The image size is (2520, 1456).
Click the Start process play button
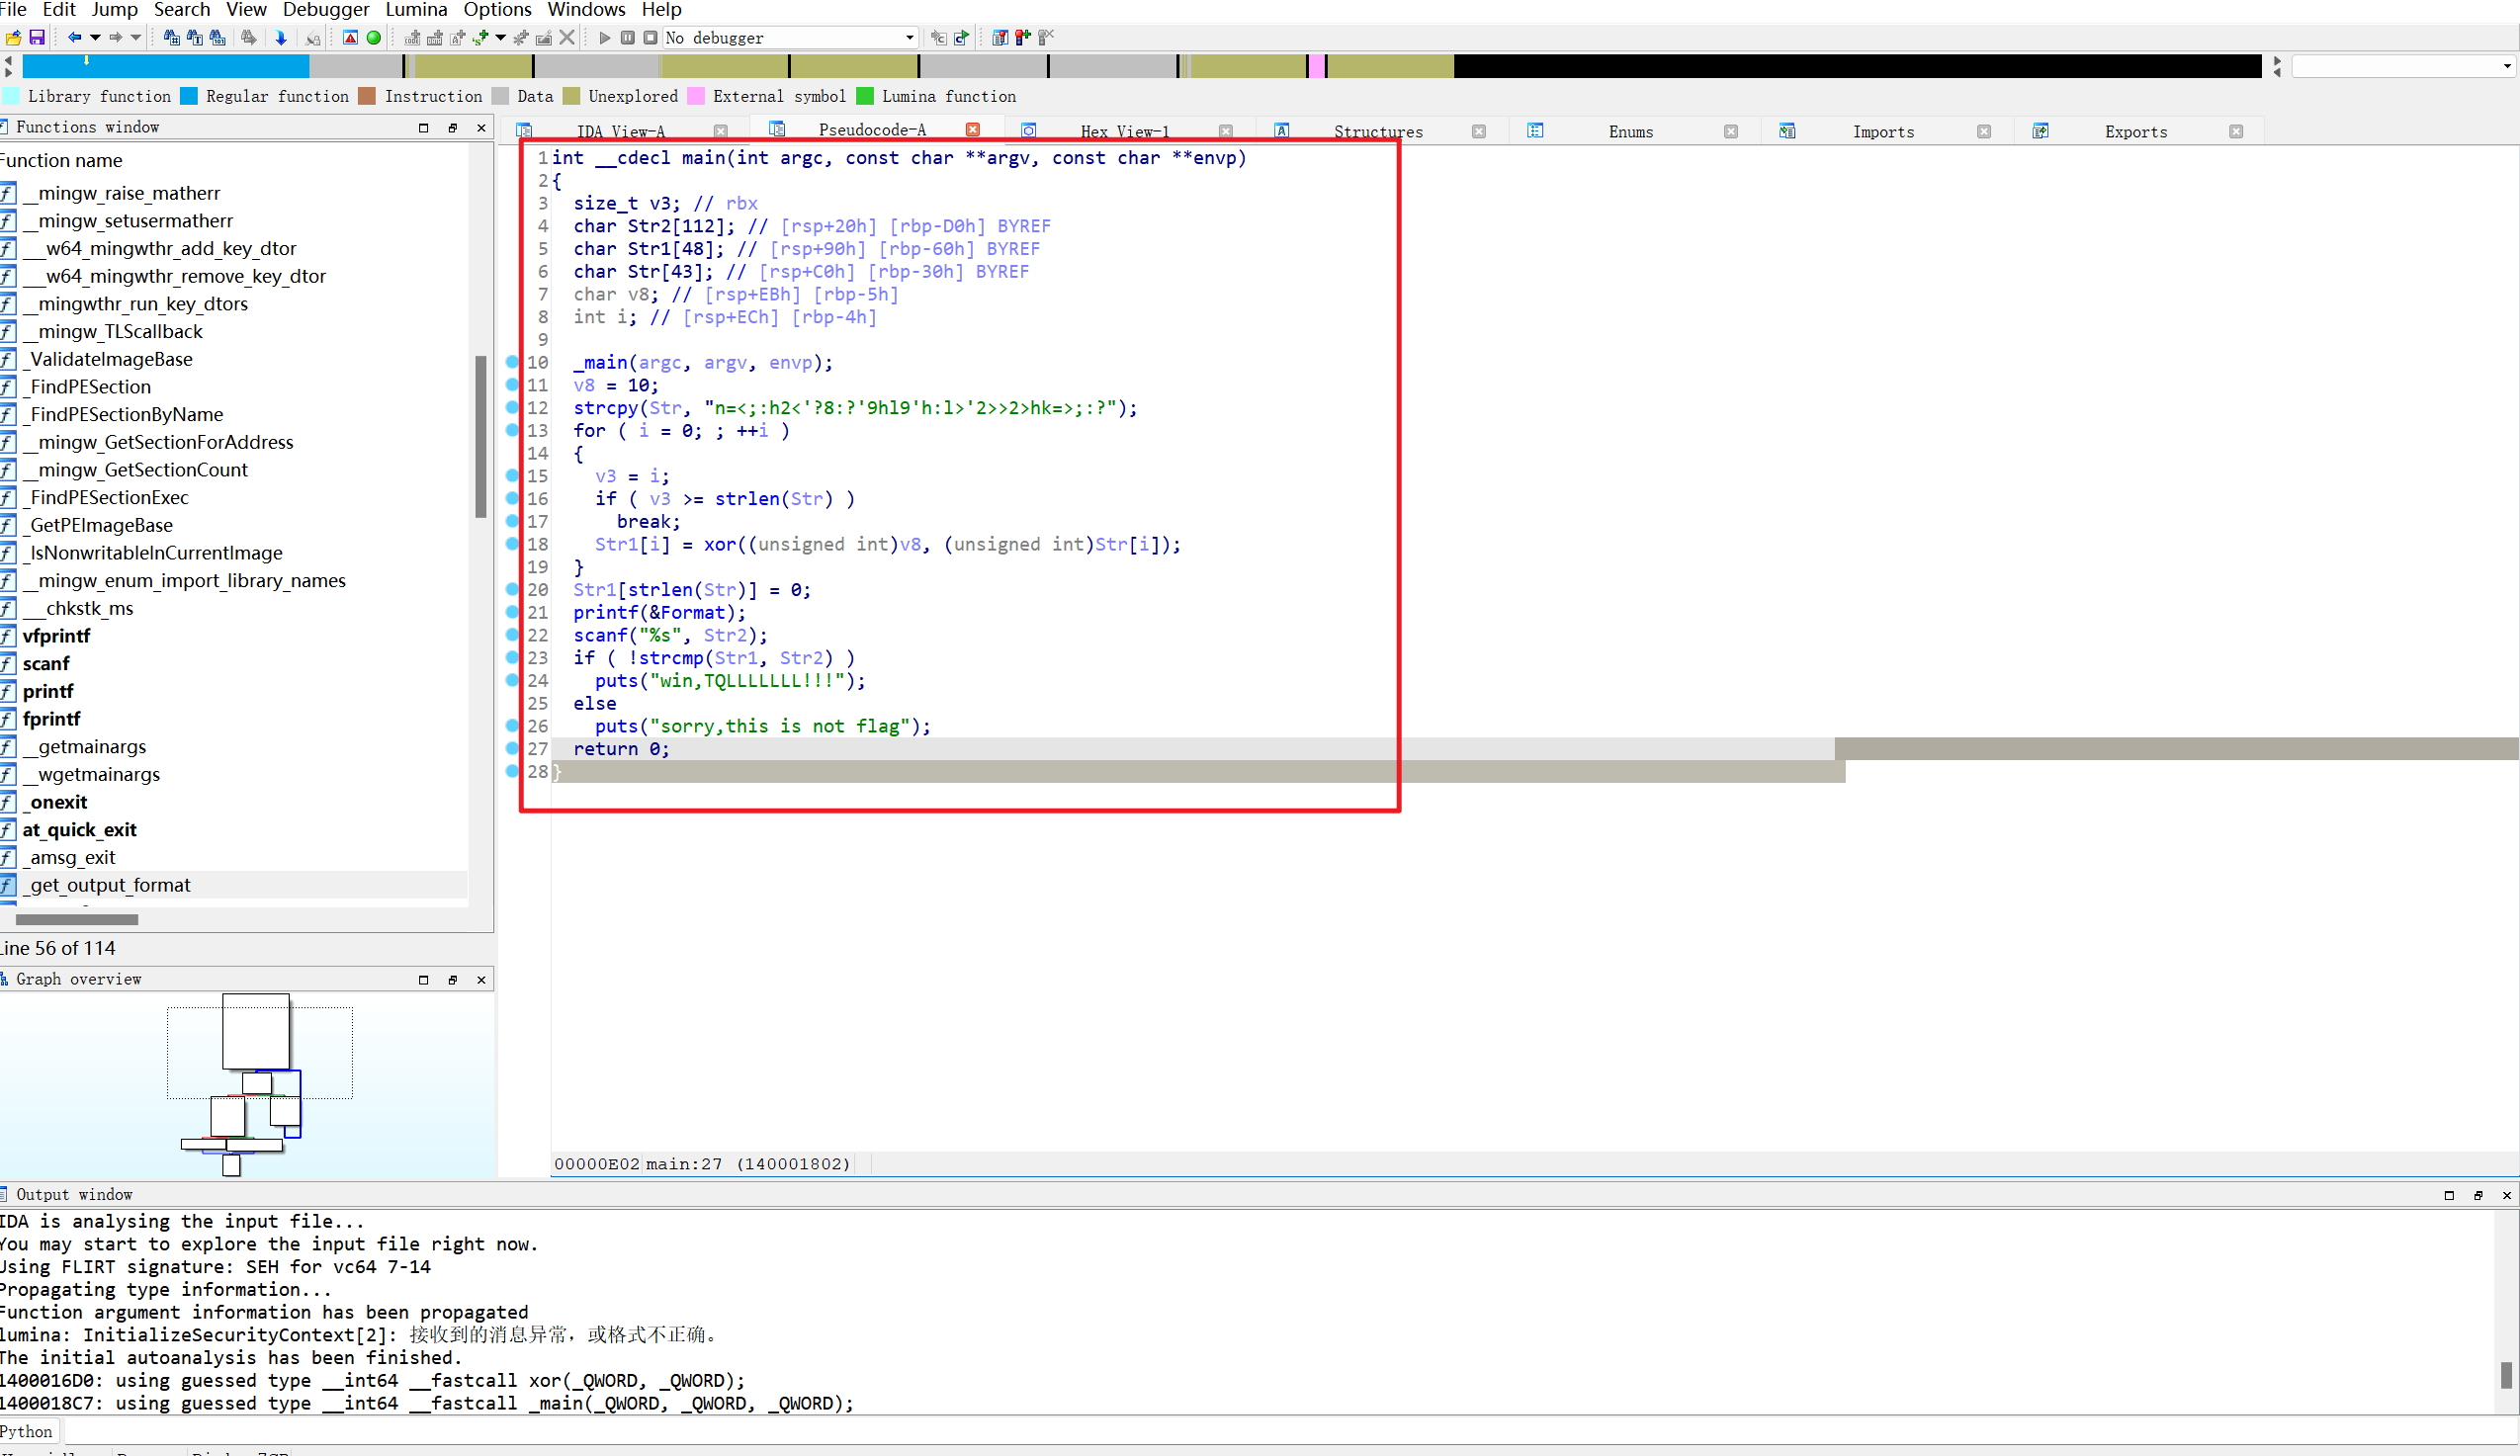click(604, 38)
